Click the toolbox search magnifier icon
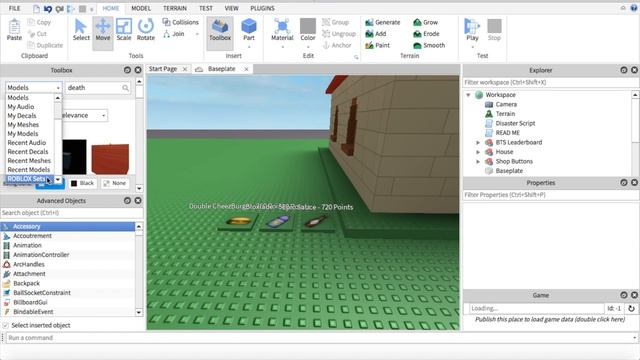The width and height of the screenshot is (640, 360). (x=125, y=88)
